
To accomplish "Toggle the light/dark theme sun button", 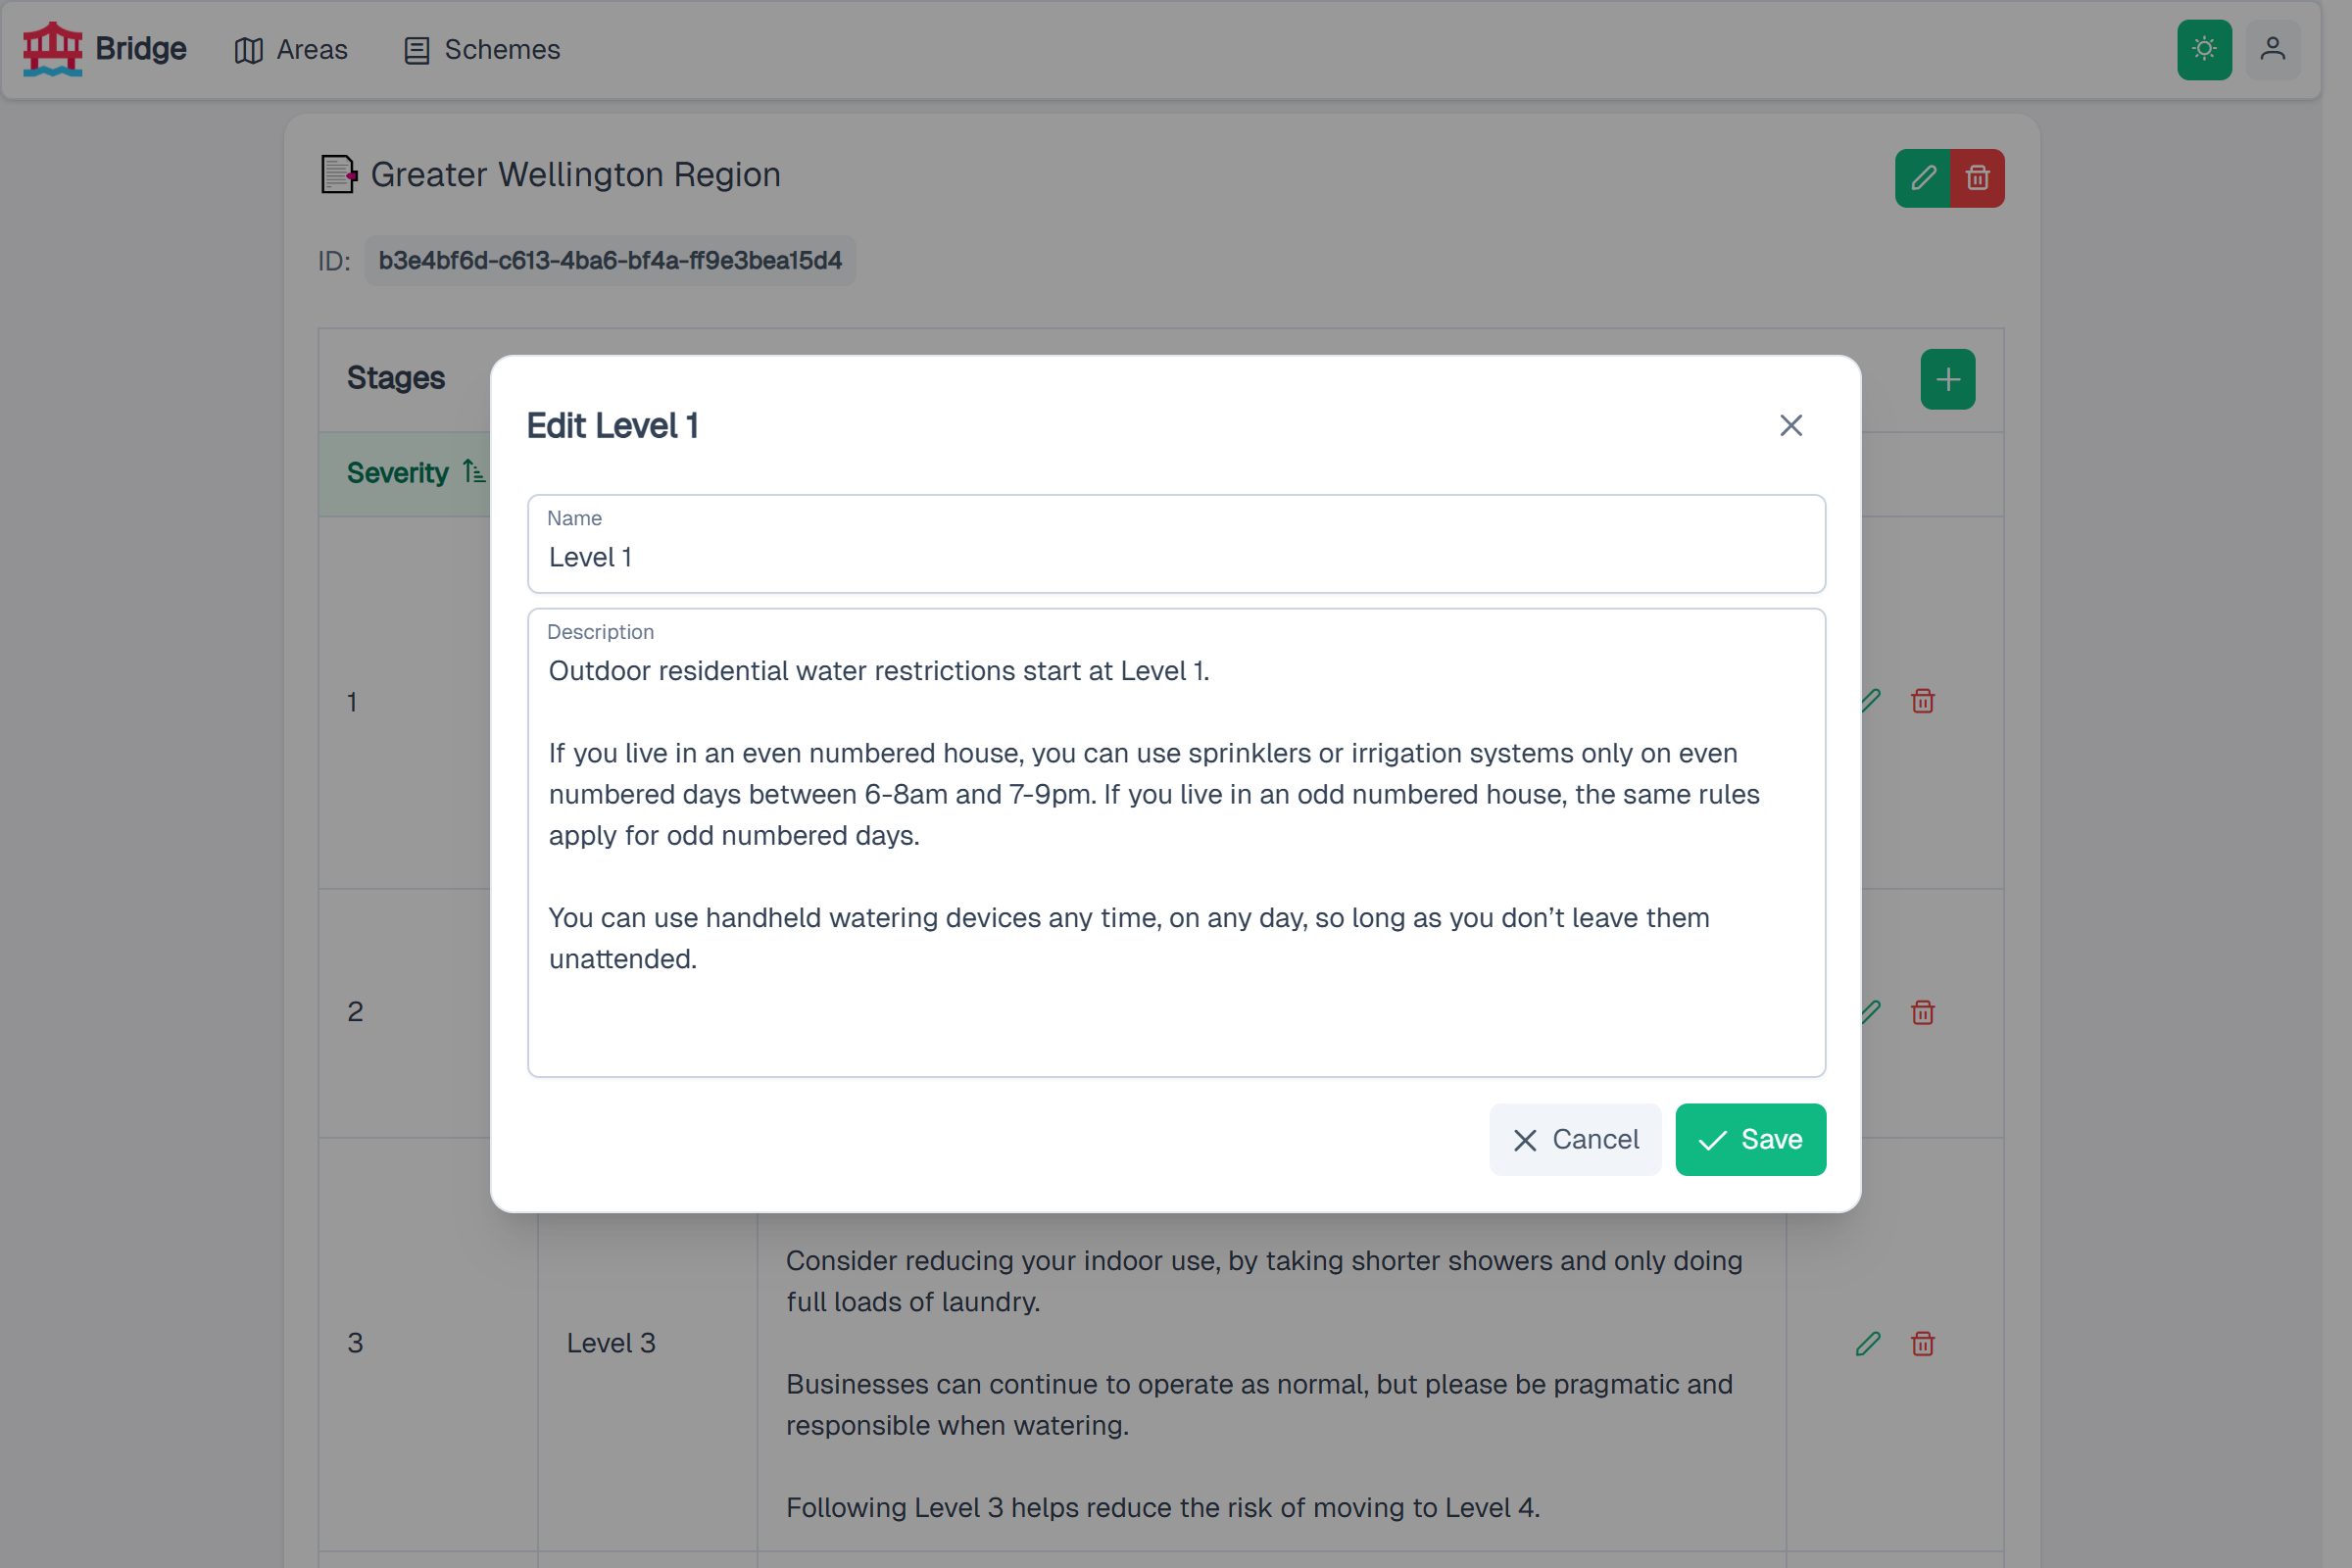I will (x=2204, y=49).
